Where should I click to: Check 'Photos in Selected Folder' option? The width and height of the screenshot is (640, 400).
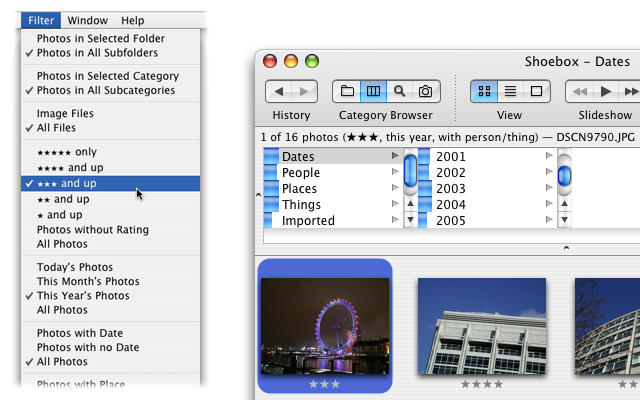point(100,39)
